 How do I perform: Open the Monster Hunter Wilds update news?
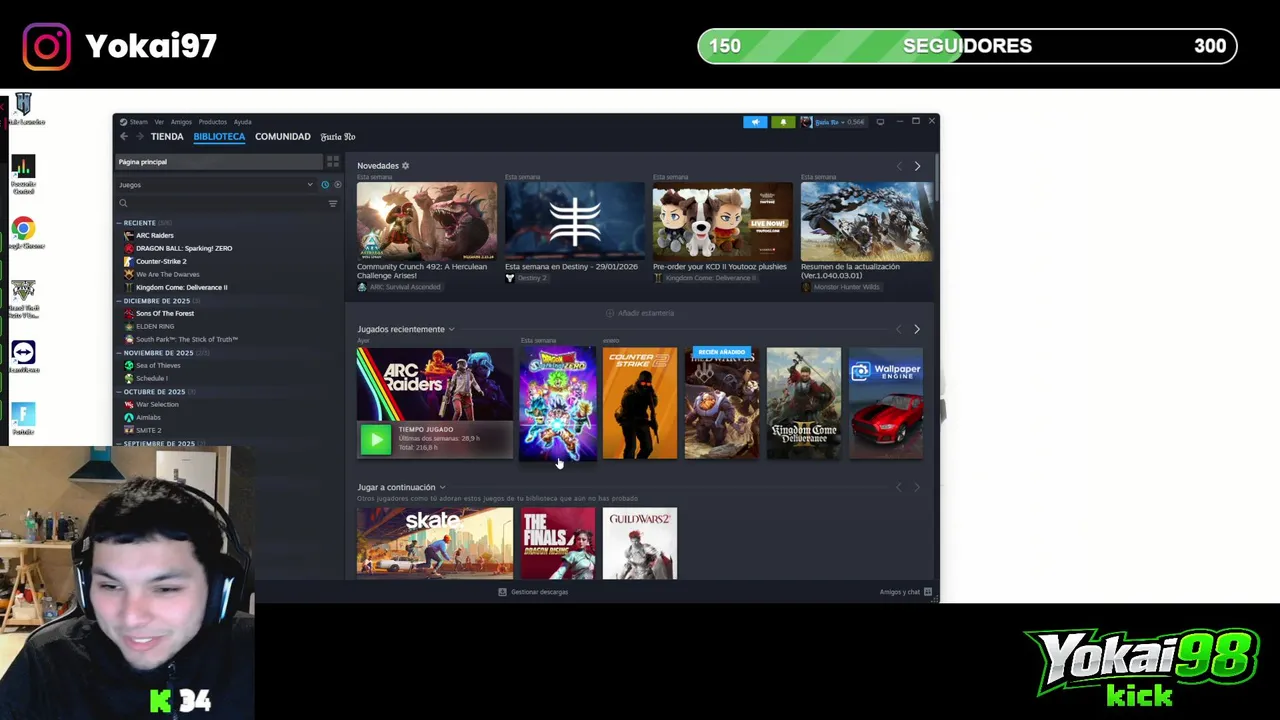(867, 222)
